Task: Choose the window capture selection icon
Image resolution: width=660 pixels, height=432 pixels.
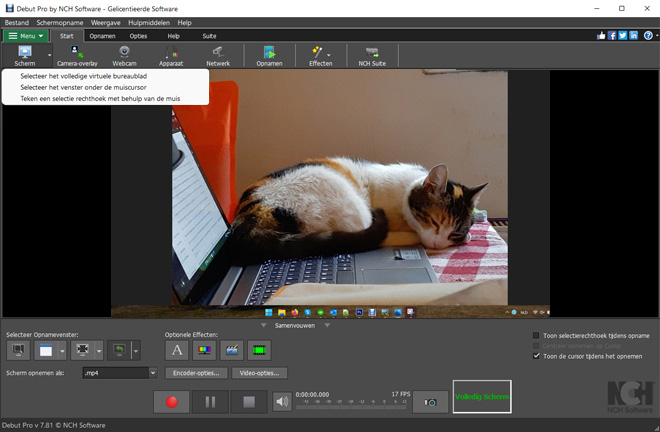Action: (45, 350)
